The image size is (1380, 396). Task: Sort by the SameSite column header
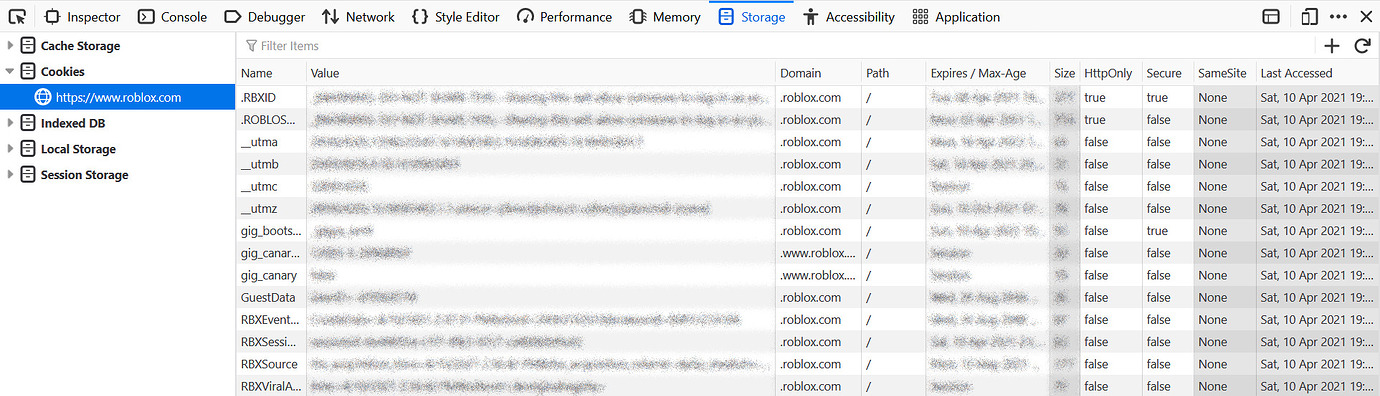1224,73
